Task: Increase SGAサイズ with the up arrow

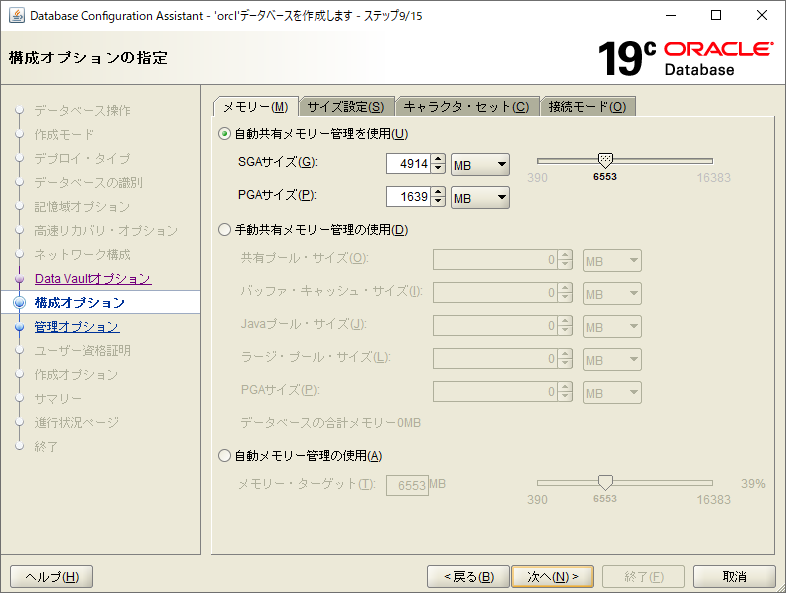Action: tap(438, 158)
